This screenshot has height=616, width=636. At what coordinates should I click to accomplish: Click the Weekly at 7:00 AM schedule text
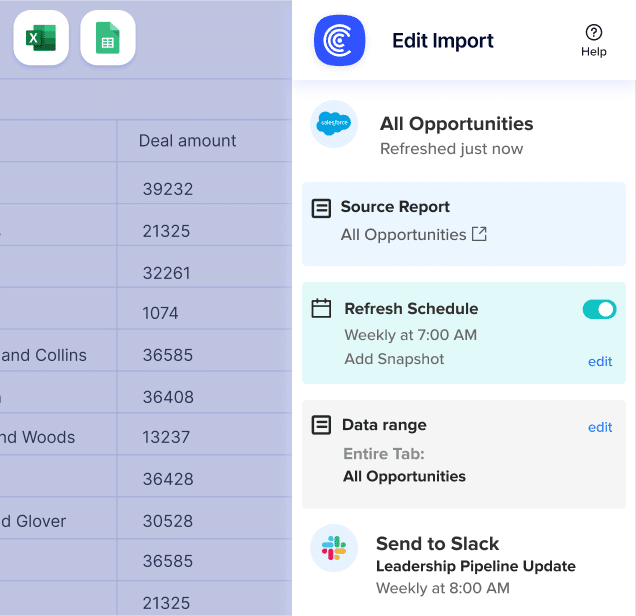(410, 335)
